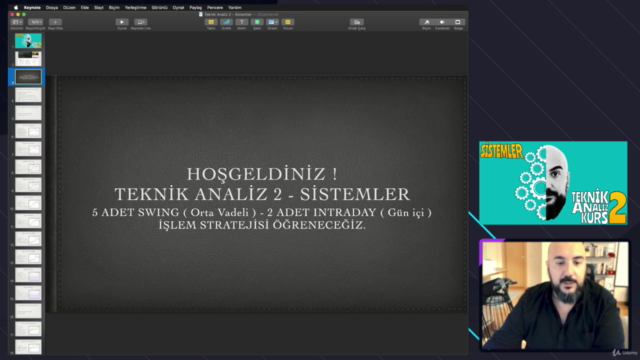Select slide 14 thumbnail in navigator
This screenshot has width=640, height=360.
coord(28,275)
